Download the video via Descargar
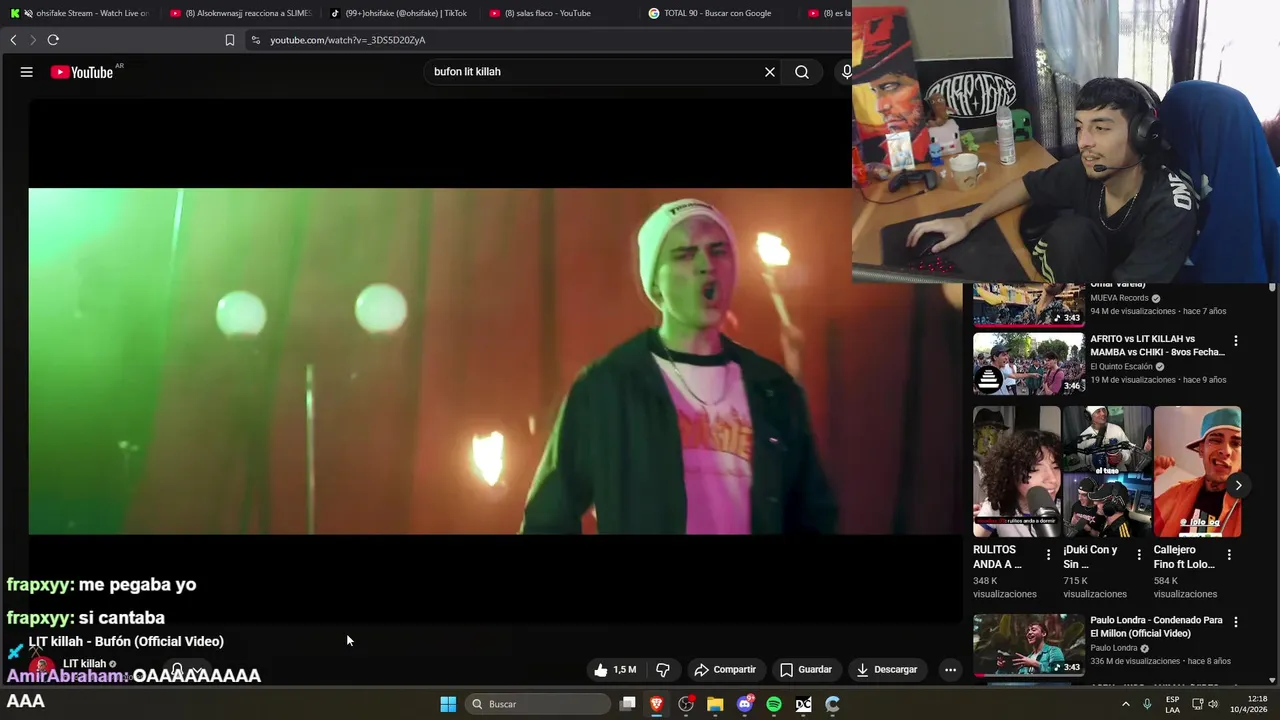This screenshot has width=1280, height=720. (887, 670)
